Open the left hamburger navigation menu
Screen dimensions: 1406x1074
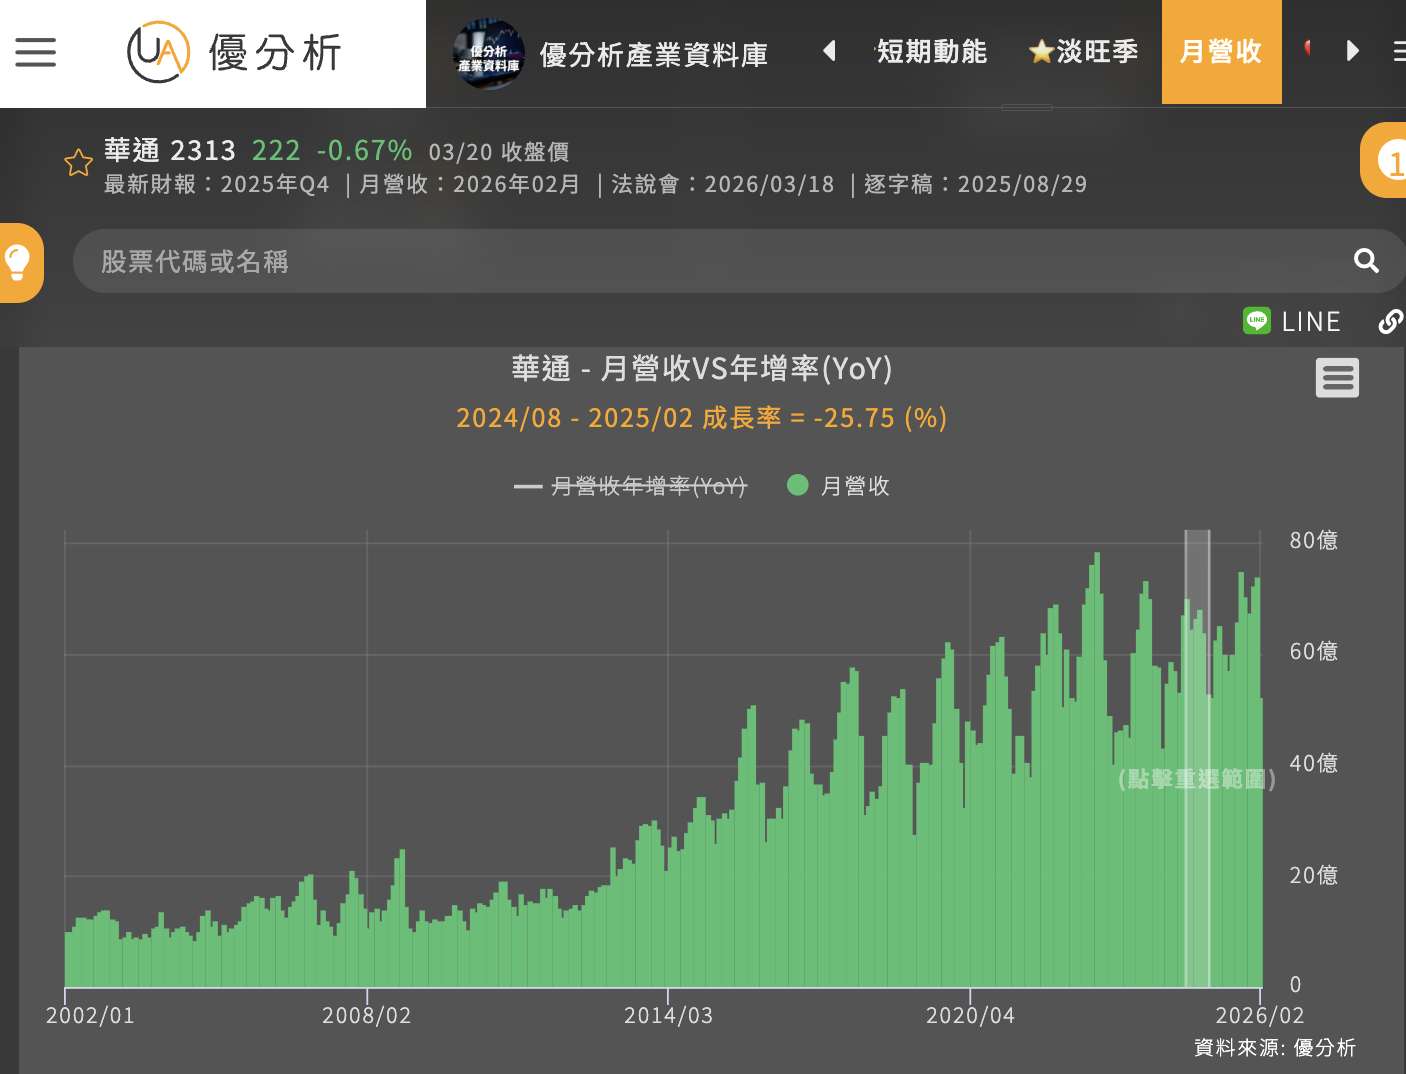tap(36, 52)
